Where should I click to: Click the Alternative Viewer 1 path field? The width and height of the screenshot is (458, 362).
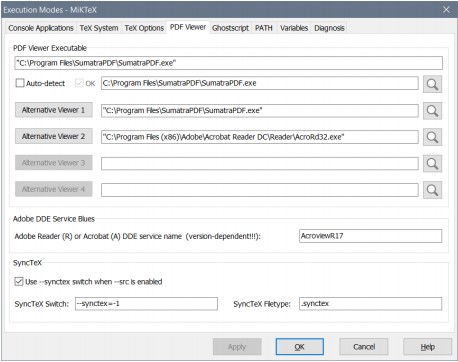[260, 111]
